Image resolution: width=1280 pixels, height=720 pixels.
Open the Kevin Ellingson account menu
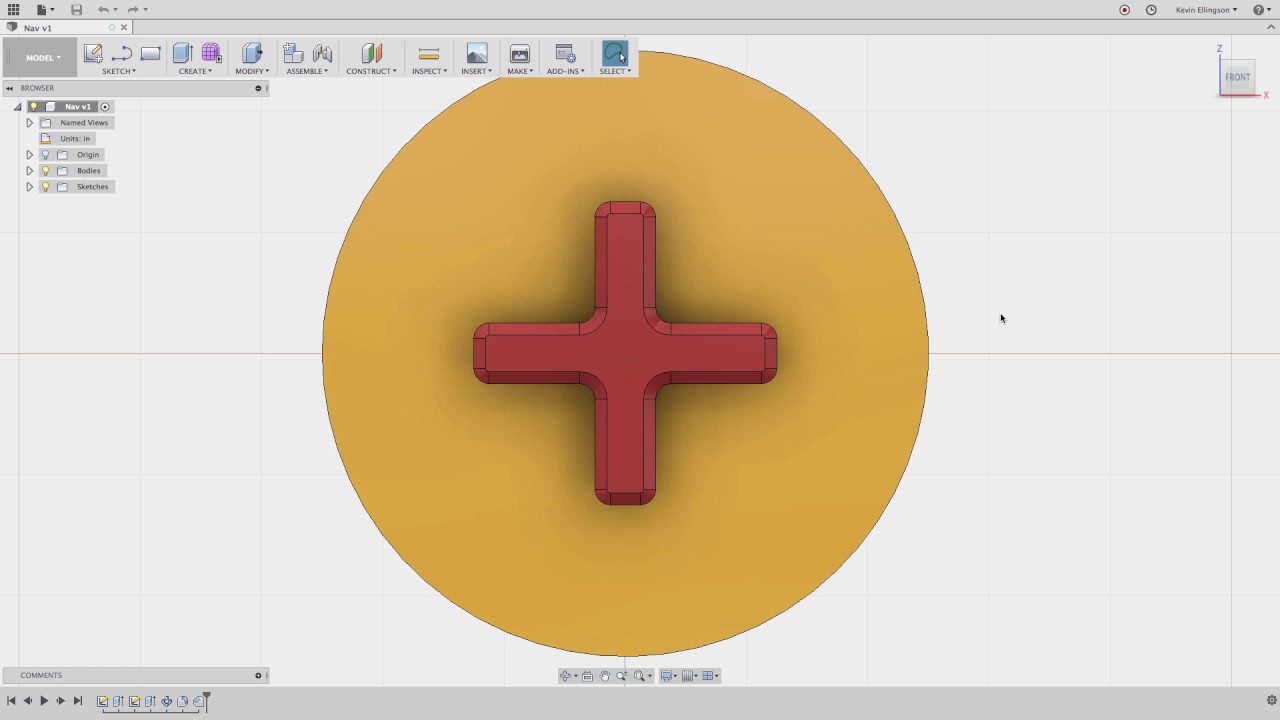[x=1206, y=10]
